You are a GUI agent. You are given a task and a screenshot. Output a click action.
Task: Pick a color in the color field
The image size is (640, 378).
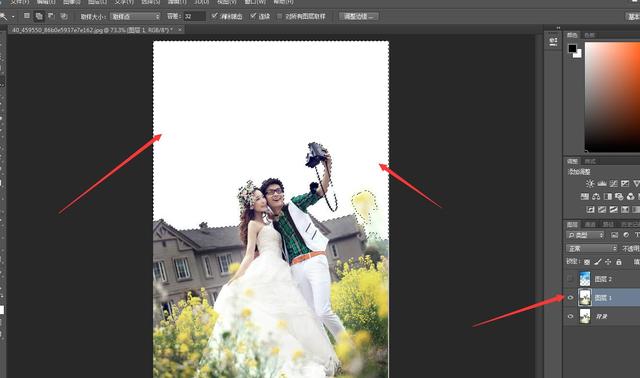coord(612,97)
